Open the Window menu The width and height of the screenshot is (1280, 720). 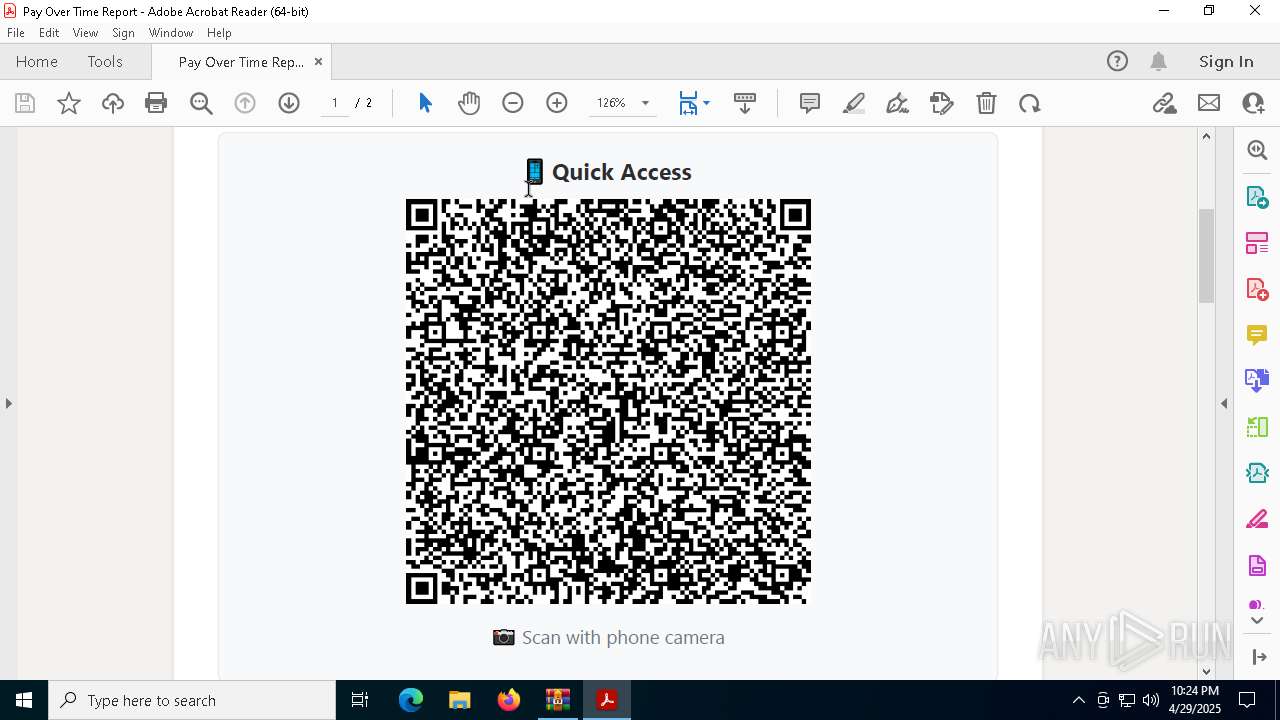tap(171, 33)
